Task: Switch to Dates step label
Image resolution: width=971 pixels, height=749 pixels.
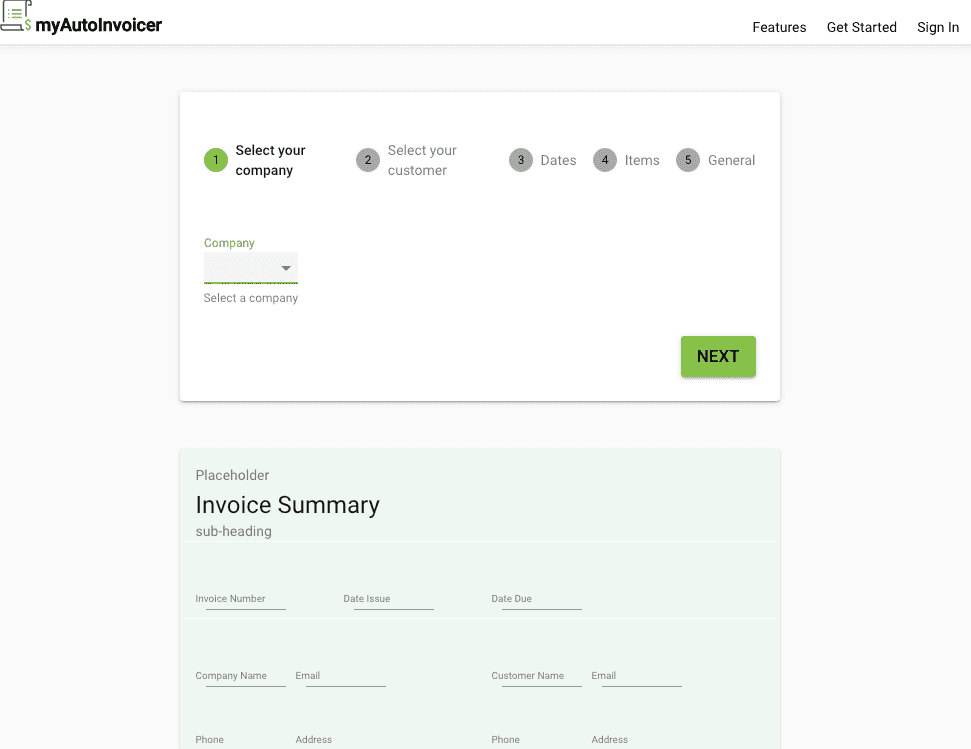Action: (558, 160)
